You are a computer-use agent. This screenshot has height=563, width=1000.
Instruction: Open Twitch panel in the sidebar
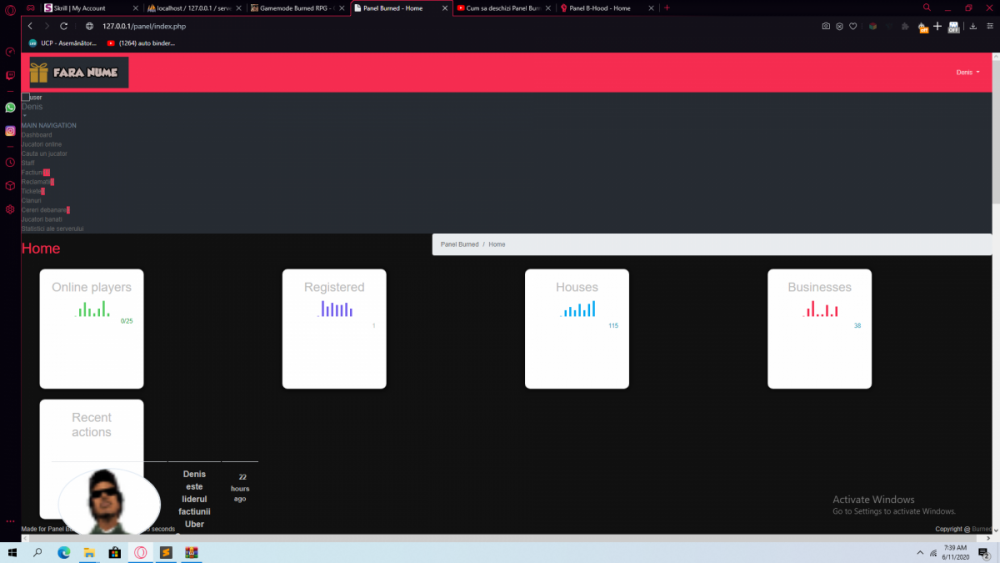point(10,75)
